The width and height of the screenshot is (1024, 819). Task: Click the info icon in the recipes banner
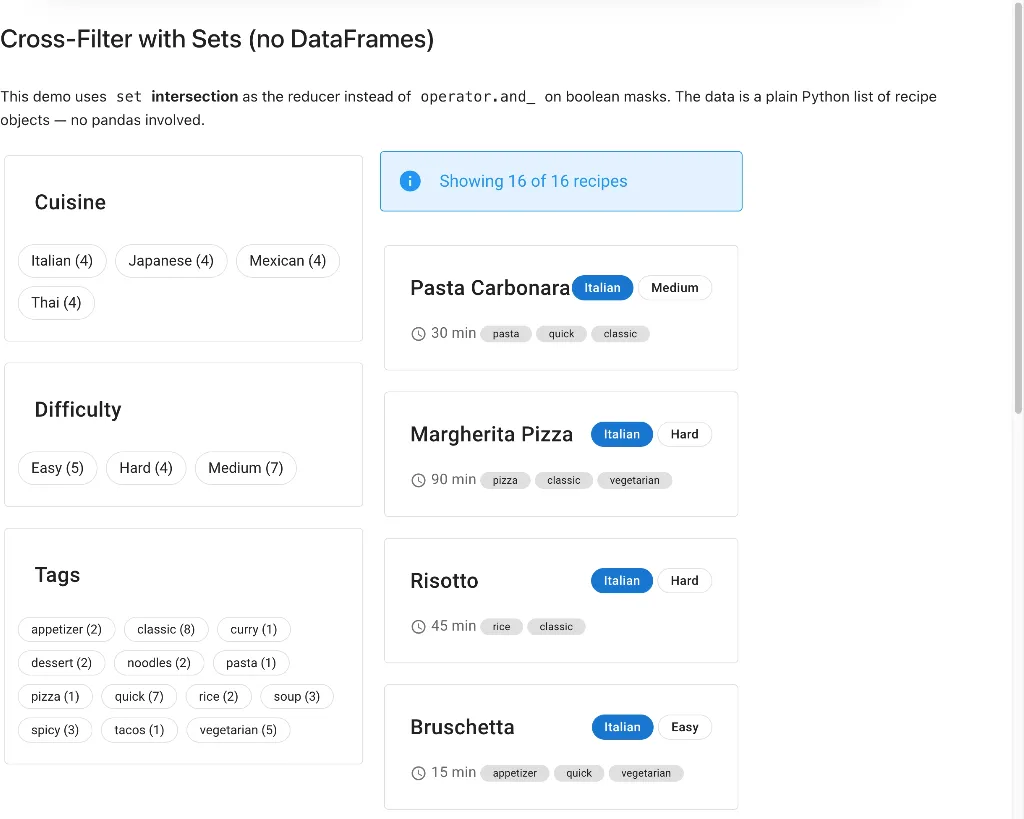click(x=410, y=181)
